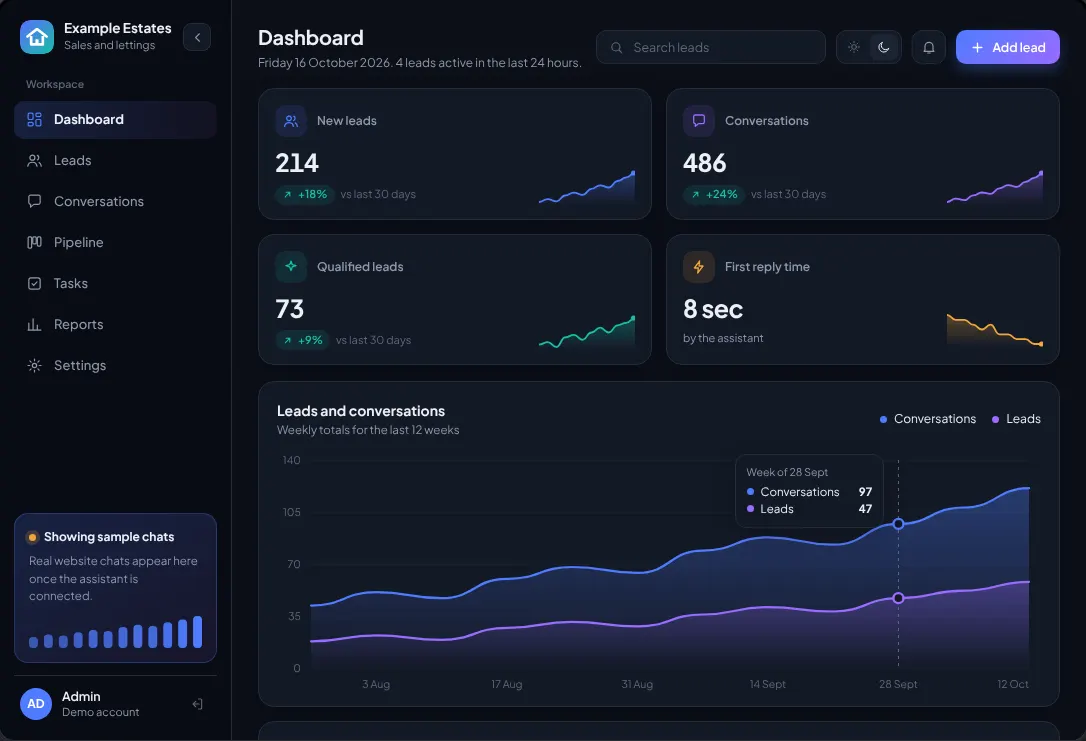The width and height of the screenshot is (1086, 741).
Task: Toggle the Conversations series in chart legend
Action: tap(928, 419)
